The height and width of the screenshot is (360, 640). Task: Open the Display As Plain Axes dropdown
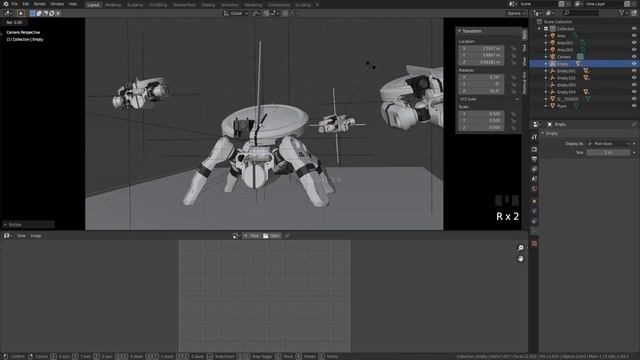click(x=609, y=144)
